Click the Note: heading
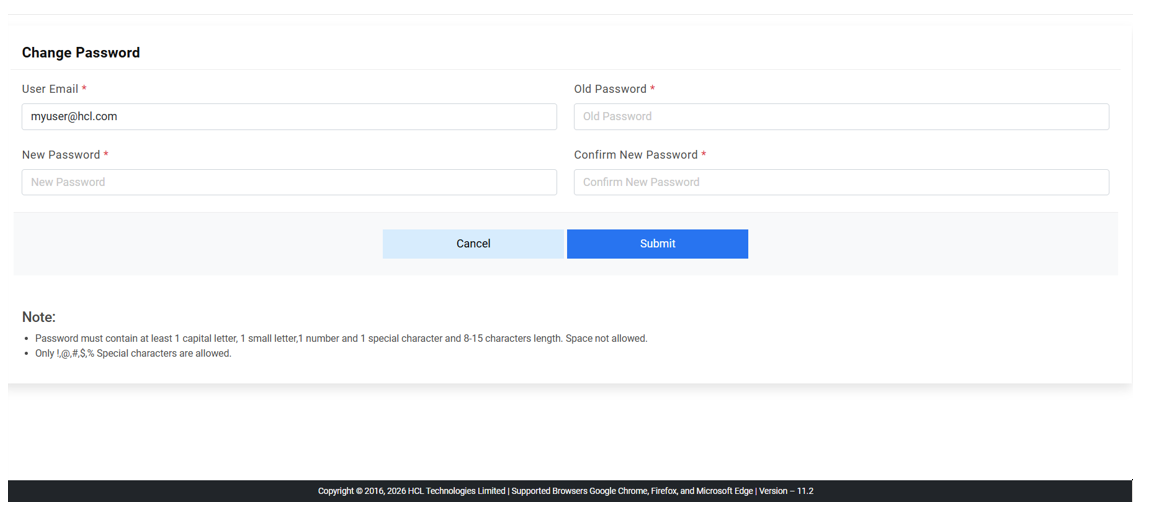This screenshot has height=522, width=1150. [39, 317]
